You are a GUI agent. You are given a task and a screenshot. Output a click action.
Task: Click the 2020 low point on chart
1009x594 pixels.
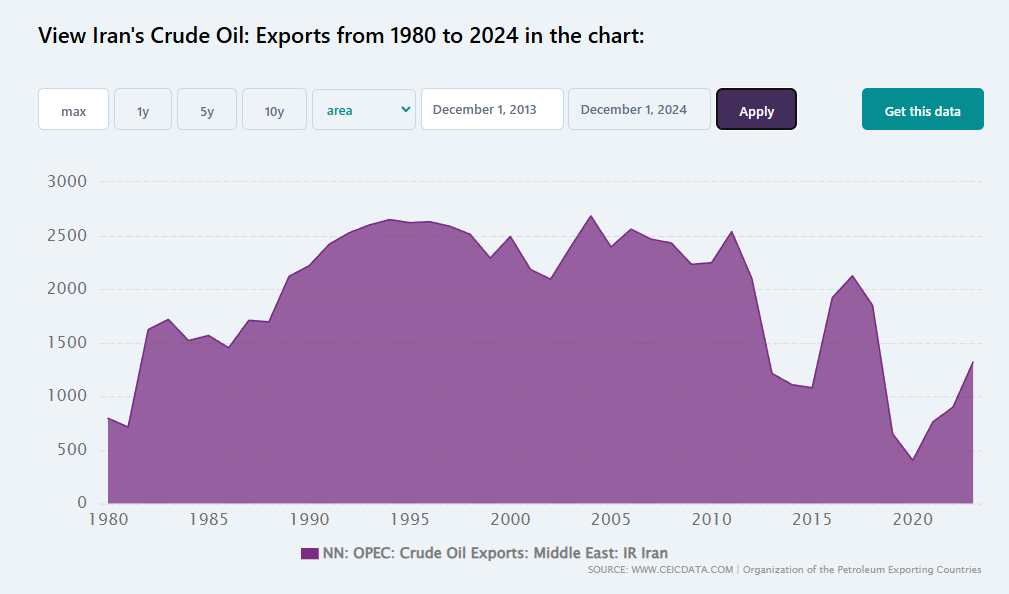912,459
